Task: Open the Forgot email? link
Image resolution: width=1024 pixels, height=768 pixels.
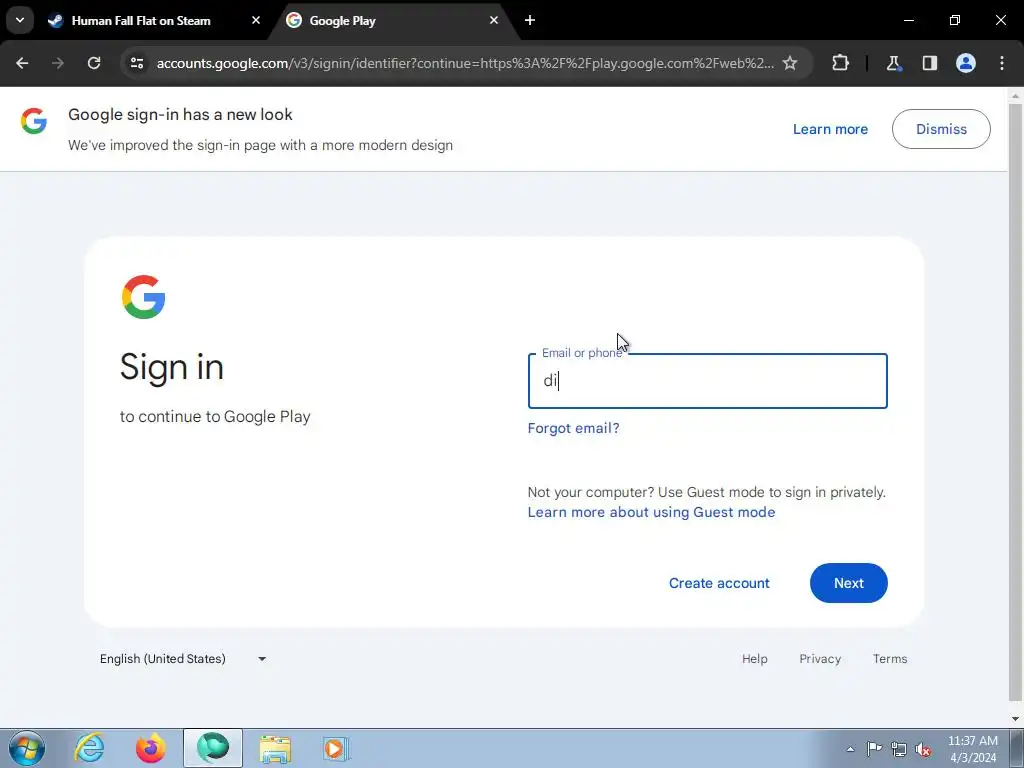Action: (573, 428)
